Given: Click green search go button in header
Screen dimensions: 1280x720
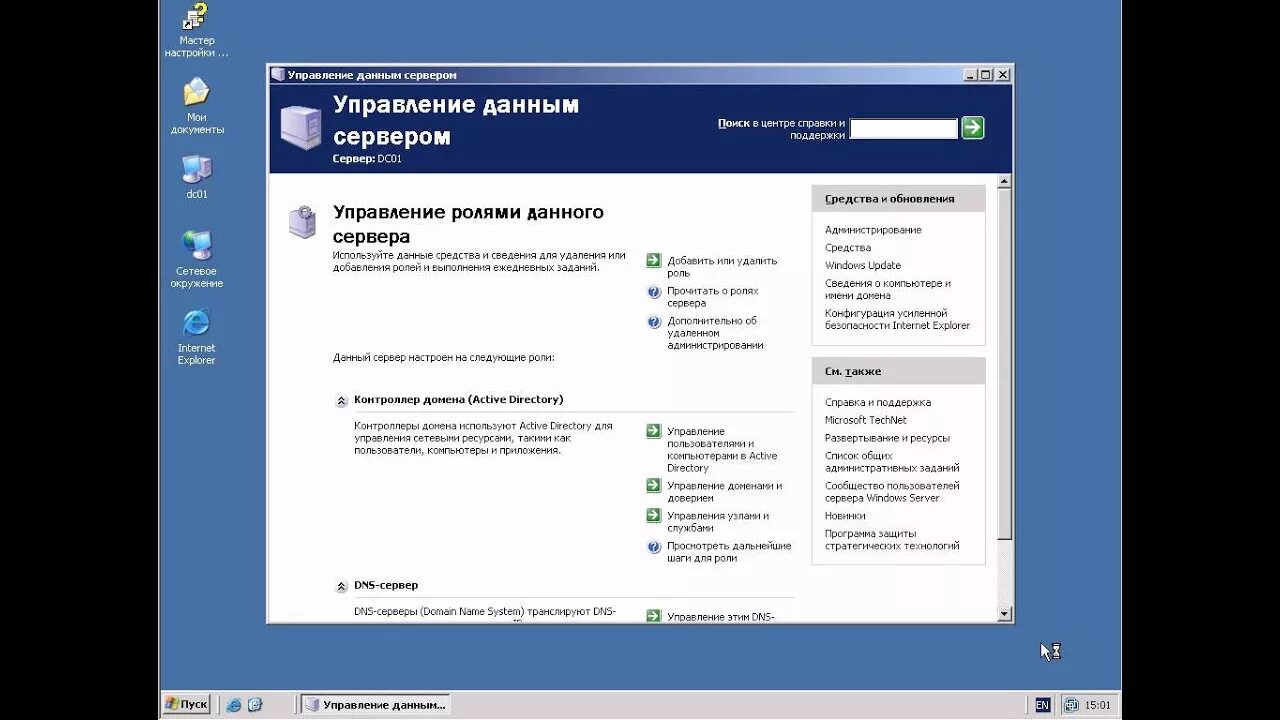Looking at the screenshot, I should (x=973, y=128).
